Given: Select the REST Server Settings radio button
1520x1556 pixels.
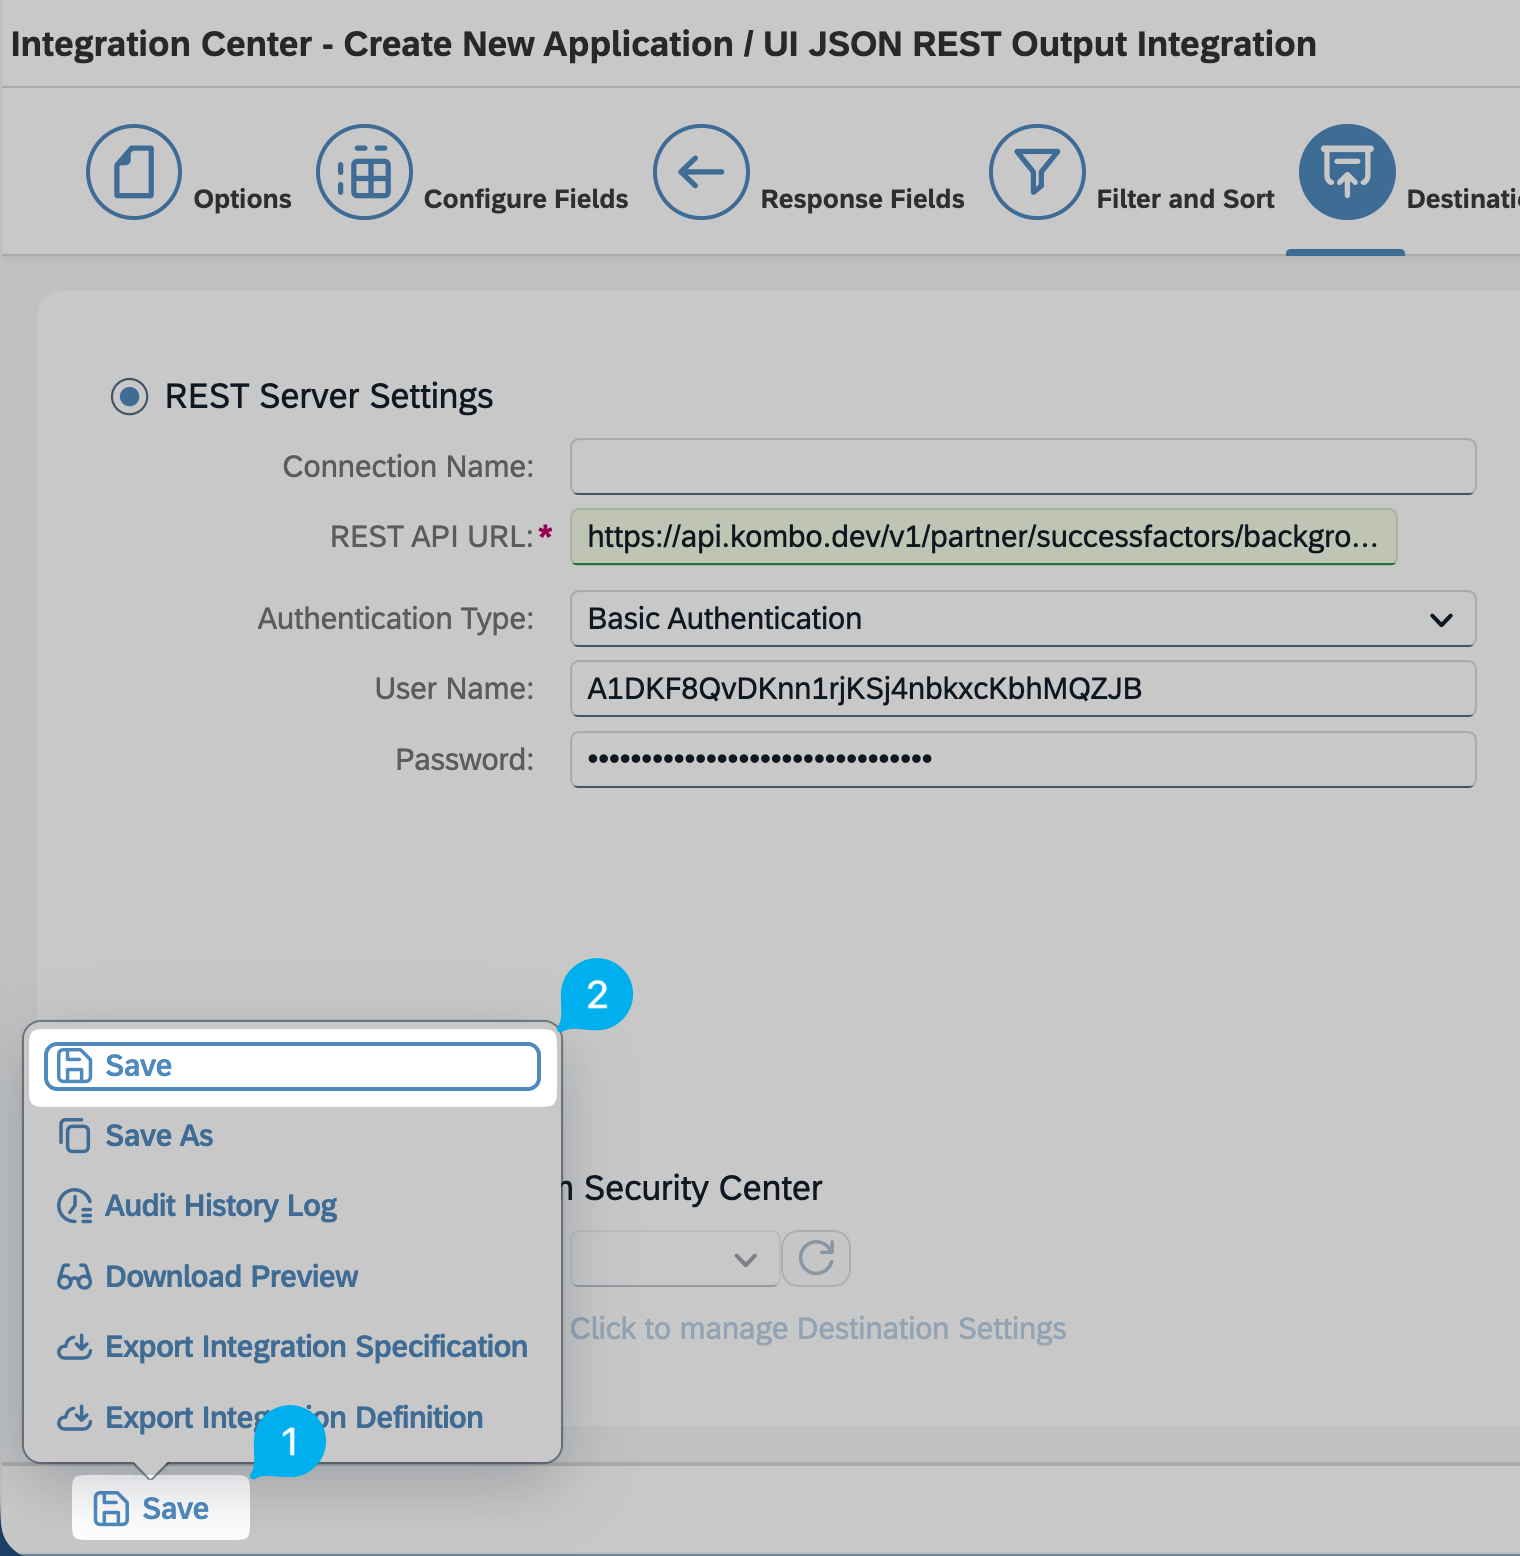Looking at the screenshot, I should [130, 396].
